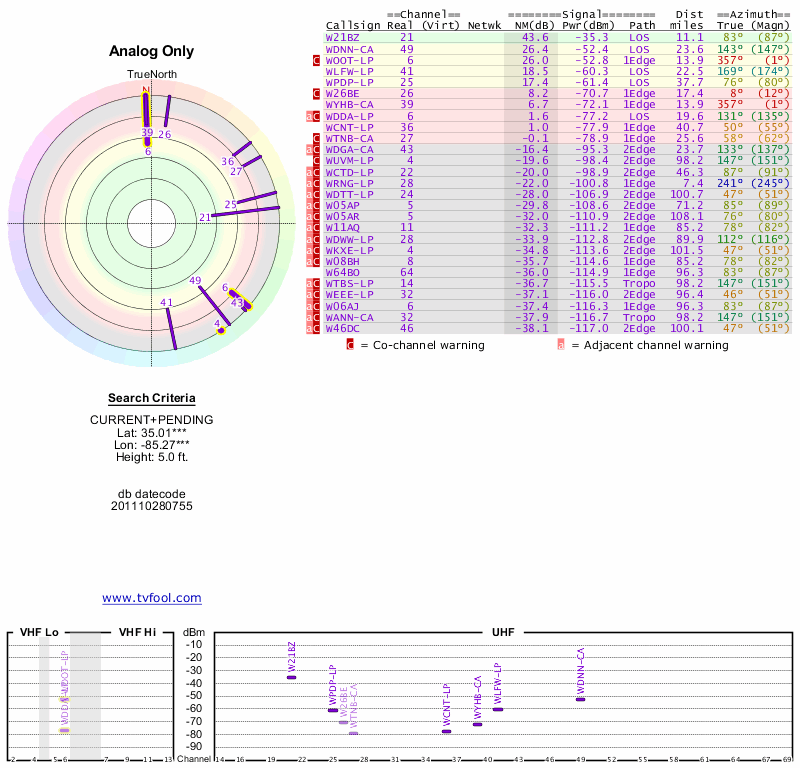The image size is (800, 768).
Task: Click the co-channel icon in the legend
Action: [350, 345]
